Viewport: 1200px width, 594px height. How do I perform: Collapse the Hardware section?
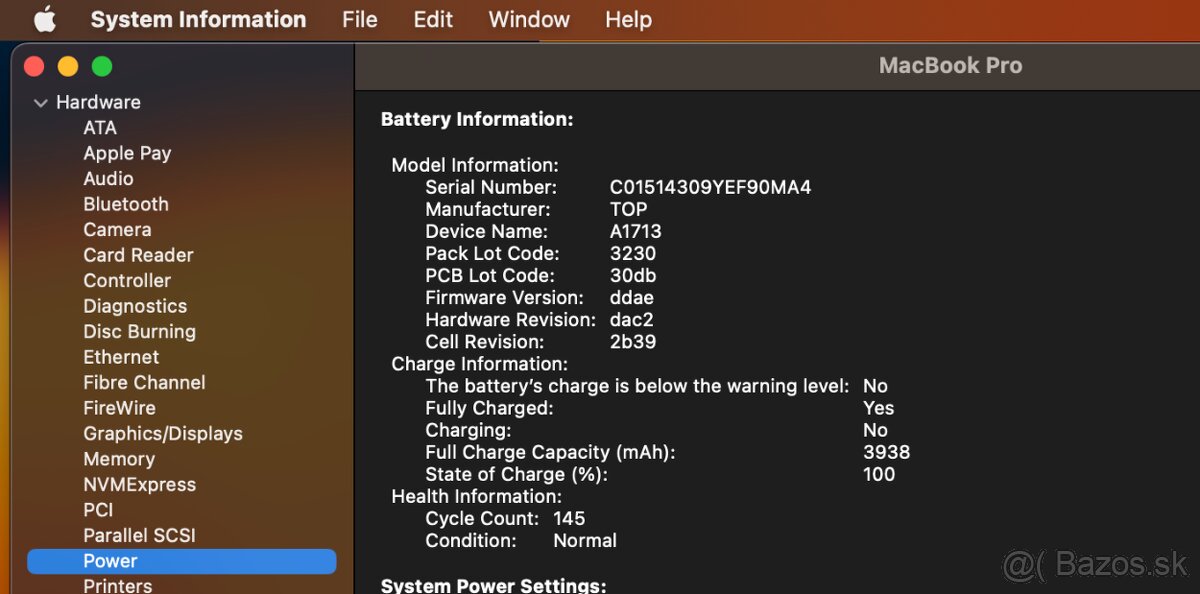tap(40, 102)
